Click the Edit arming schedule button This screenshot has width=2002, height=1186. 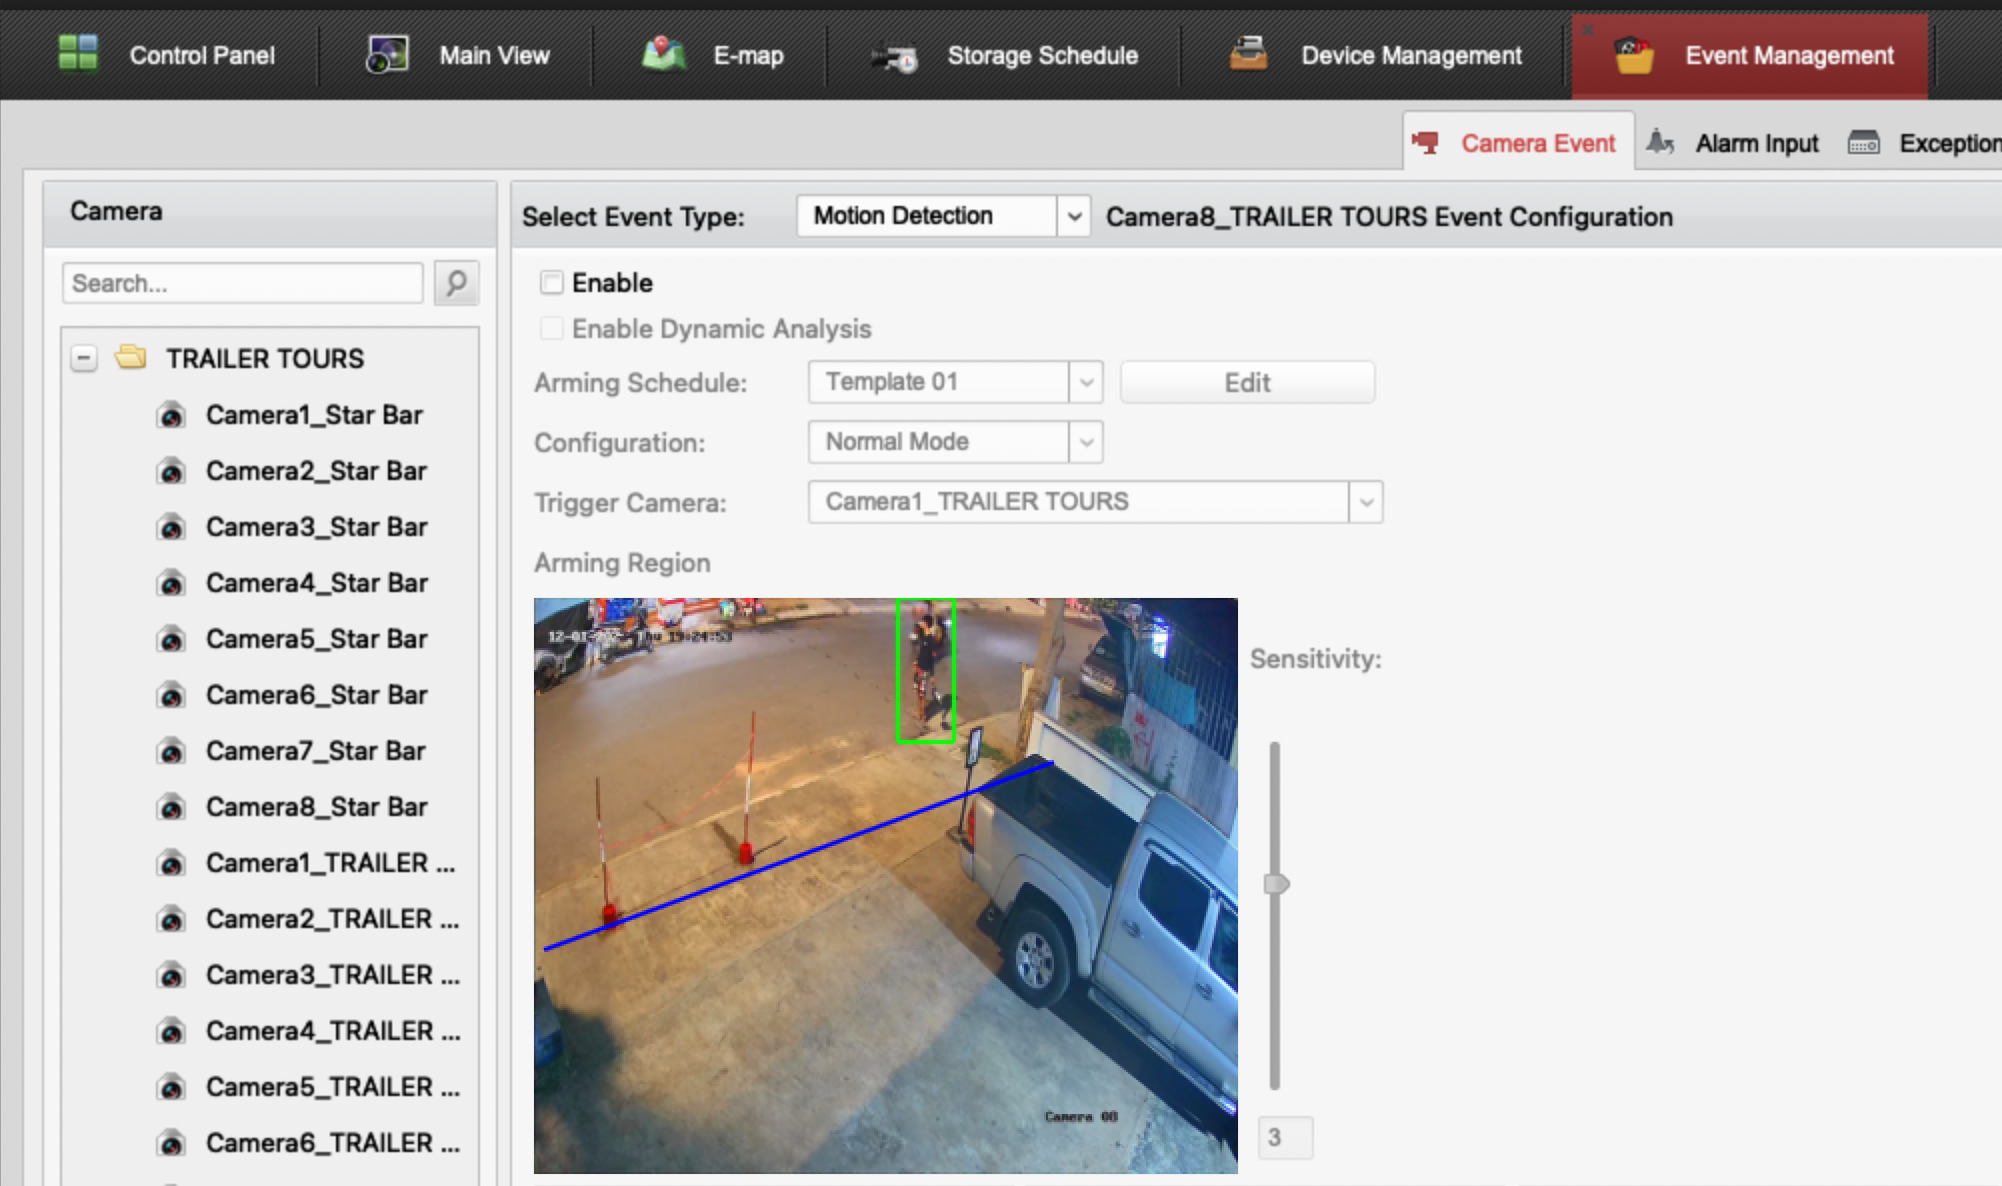click(x=1247, y=382)
